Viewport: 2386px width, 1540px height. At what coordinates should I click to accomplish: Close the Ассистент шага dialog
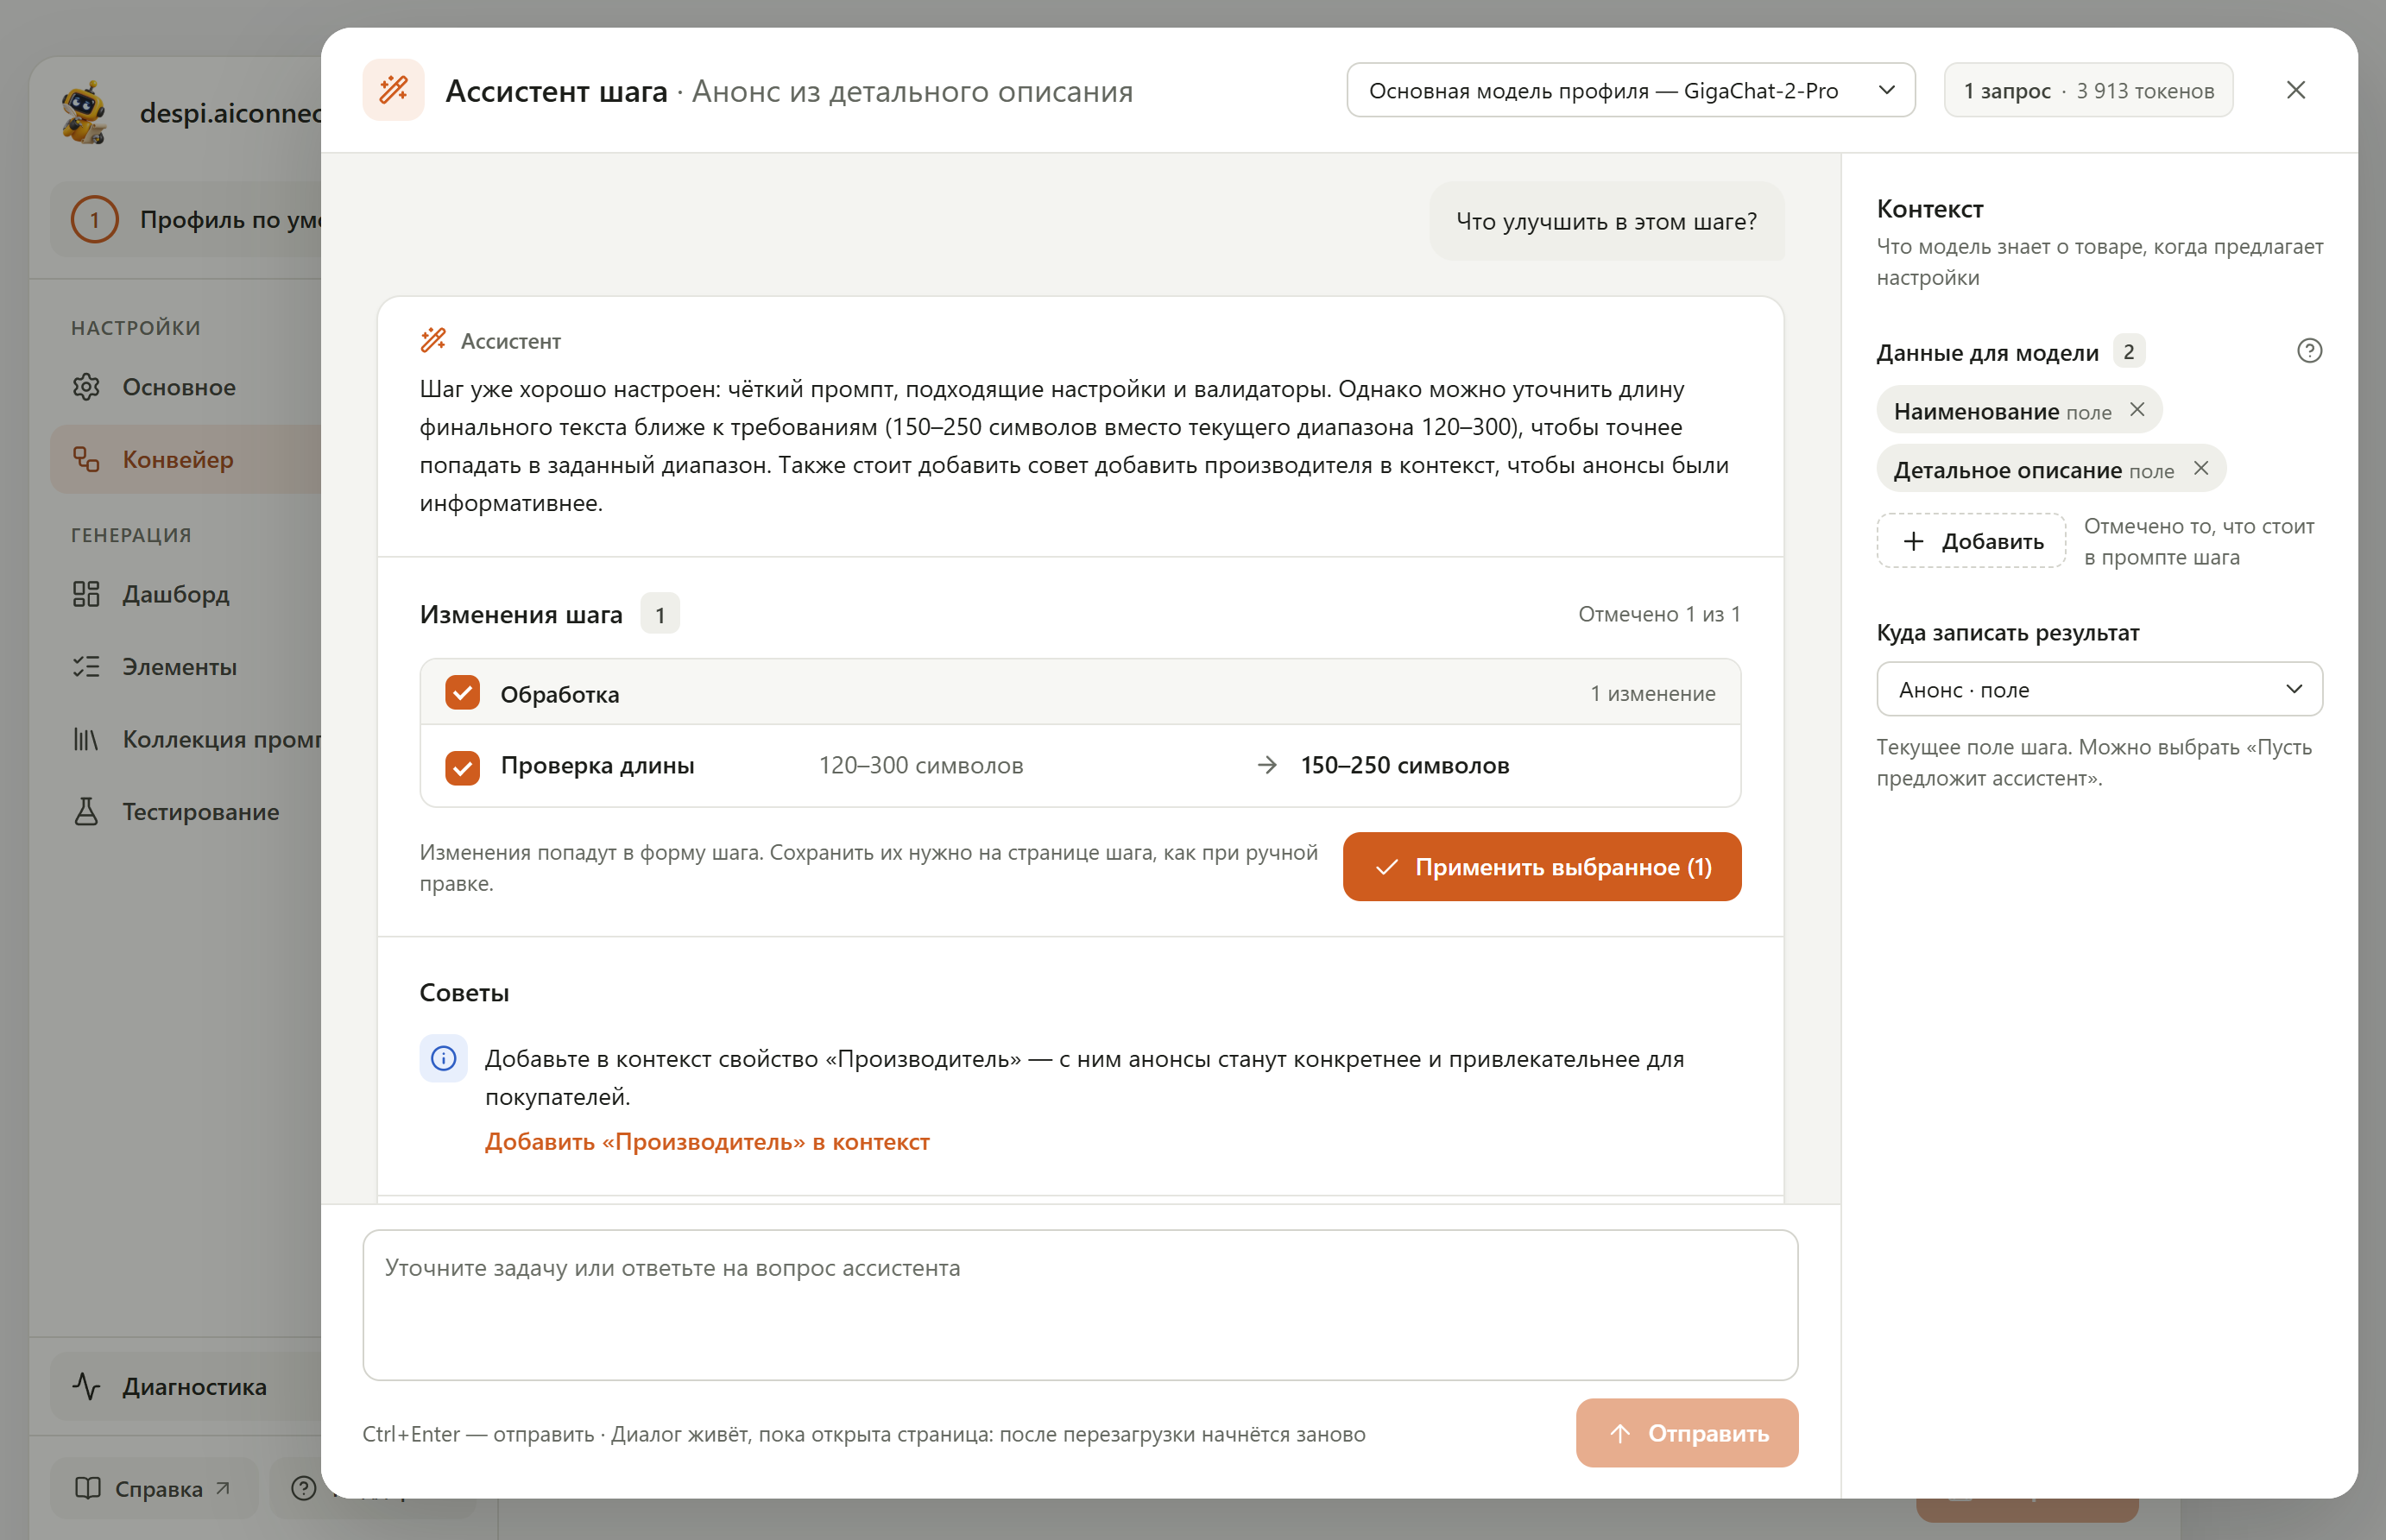pyautogui.click(x=2296, y=90)
